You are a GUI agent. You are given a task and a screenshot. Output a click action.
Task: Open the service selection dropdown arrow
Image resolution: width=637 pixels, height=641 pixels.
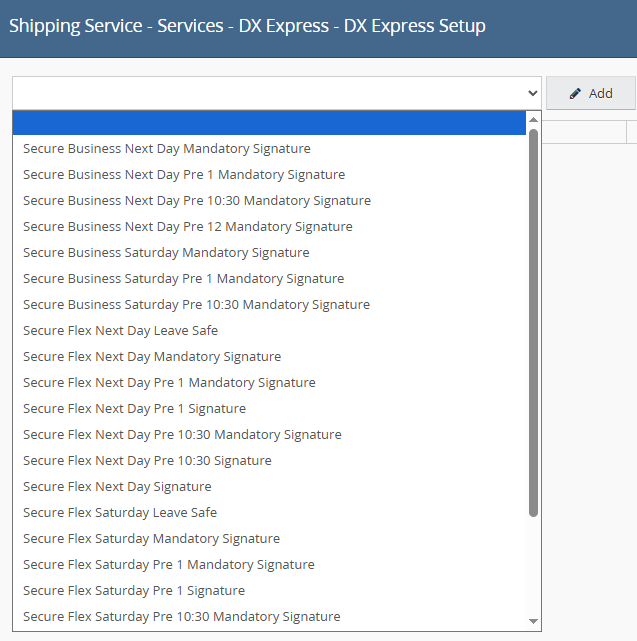point(532,93)
